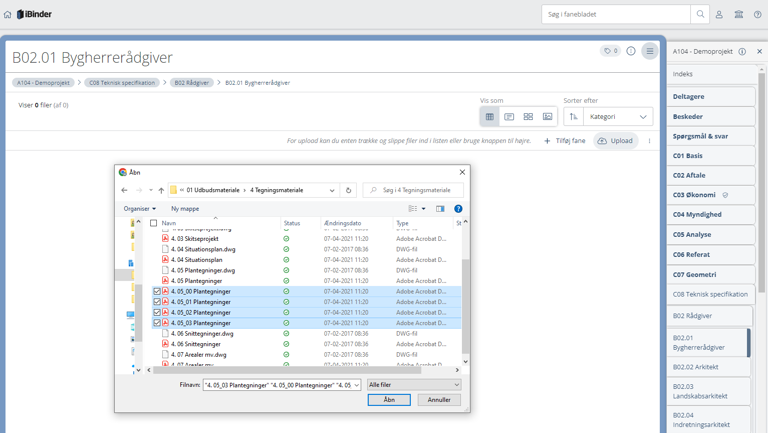
Task: Switch to image thumbnail view
Action: click(x=547, y=117)
